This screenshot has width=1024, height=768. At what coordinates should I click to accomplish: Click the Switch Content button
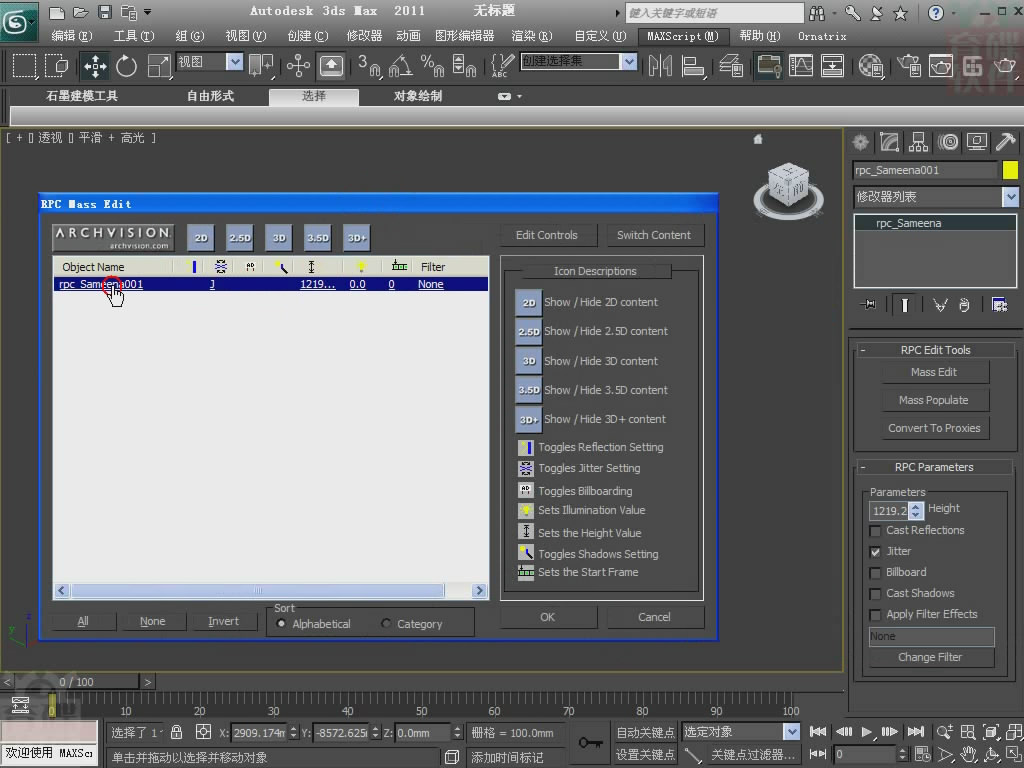(x=654, y=235)
